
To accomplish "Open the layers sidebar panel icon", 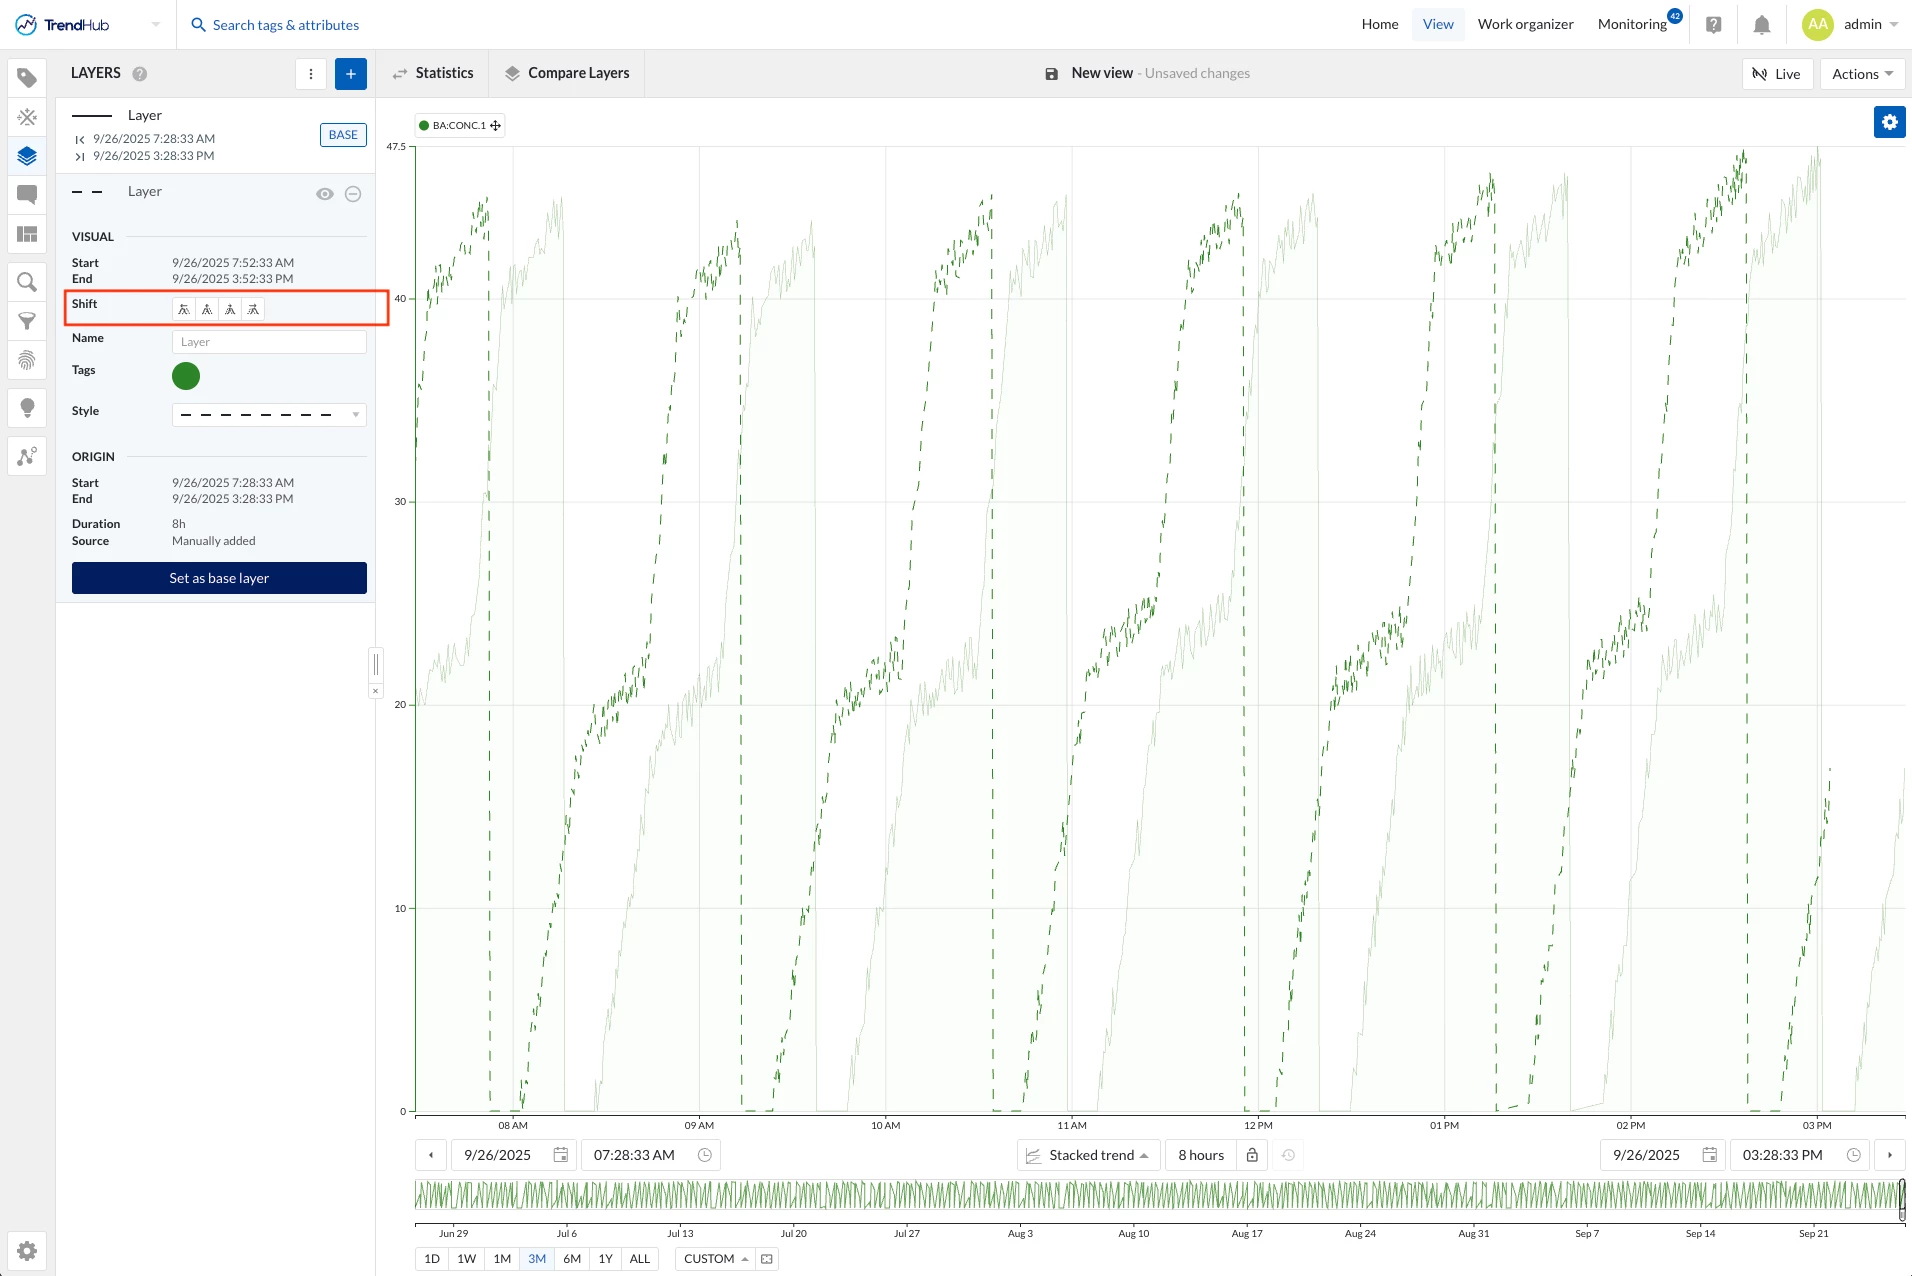I will 27,156.
